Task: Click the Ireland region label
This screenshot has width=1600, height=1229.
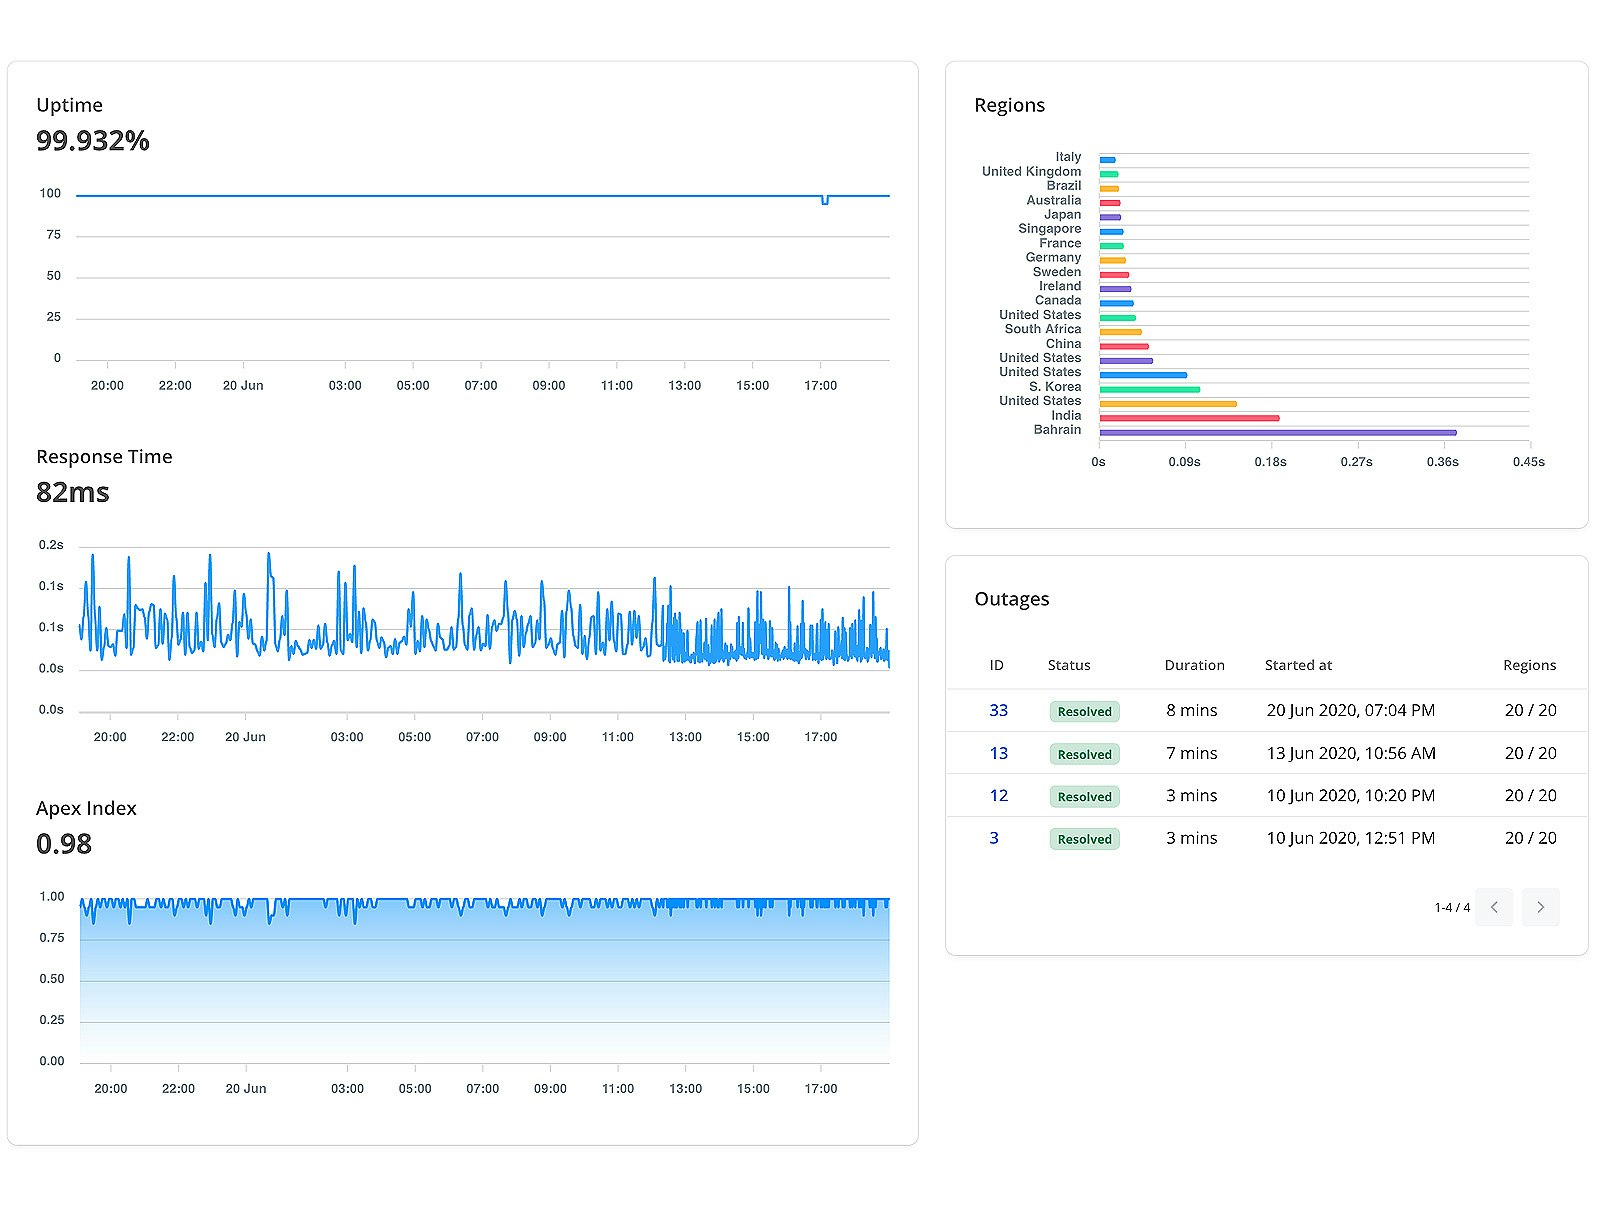Action: coord(1060,286)
